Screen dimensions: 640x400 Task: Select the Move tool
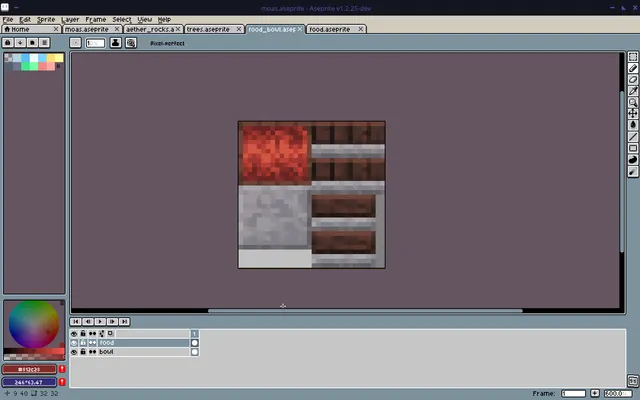pyautogui.click(x=633, y=113)
